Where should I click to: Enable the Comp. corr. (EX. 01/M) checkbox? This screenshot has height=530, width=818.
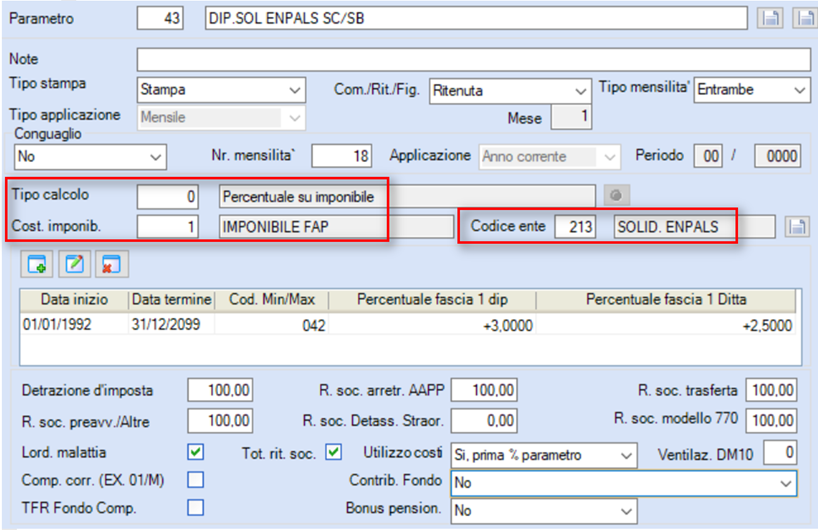(196, 479)
